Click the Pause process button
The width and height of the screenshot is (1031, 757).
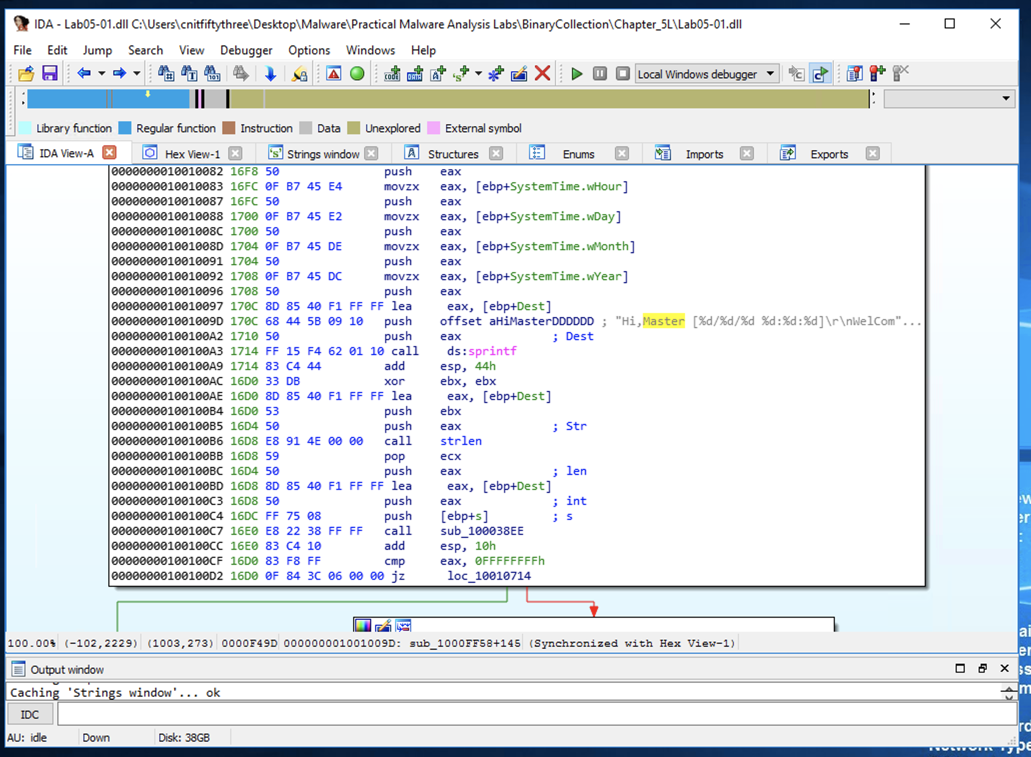point(600,74)
